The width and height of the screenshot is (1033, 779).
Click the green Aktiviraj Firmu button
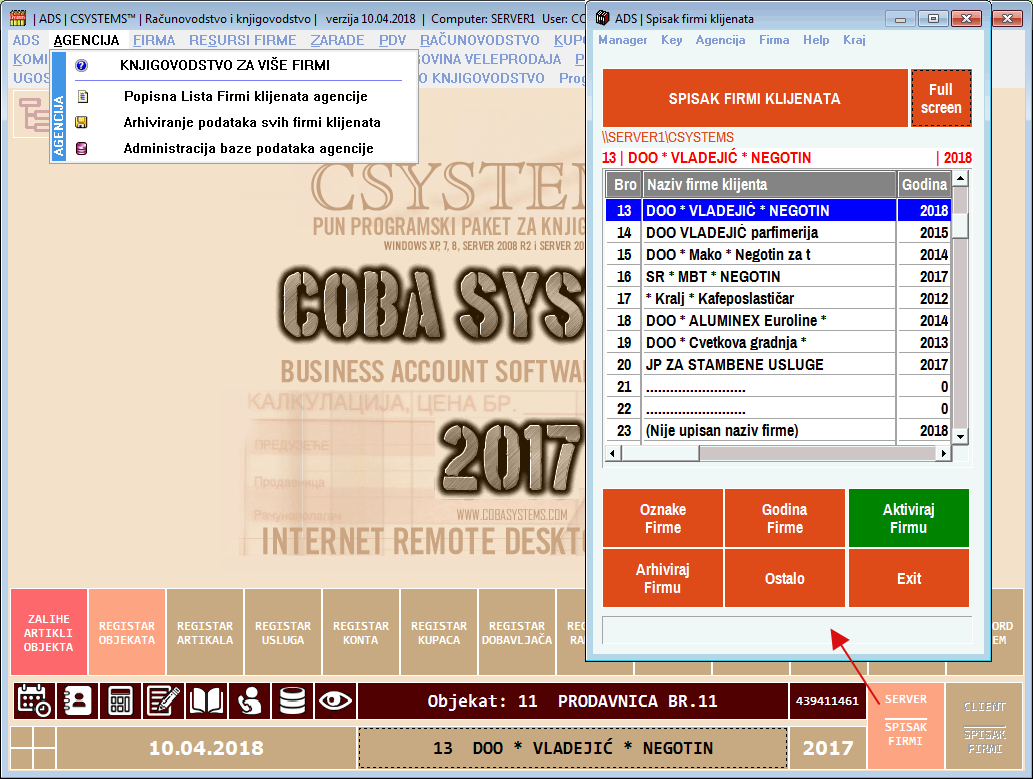tap(908, 518)
